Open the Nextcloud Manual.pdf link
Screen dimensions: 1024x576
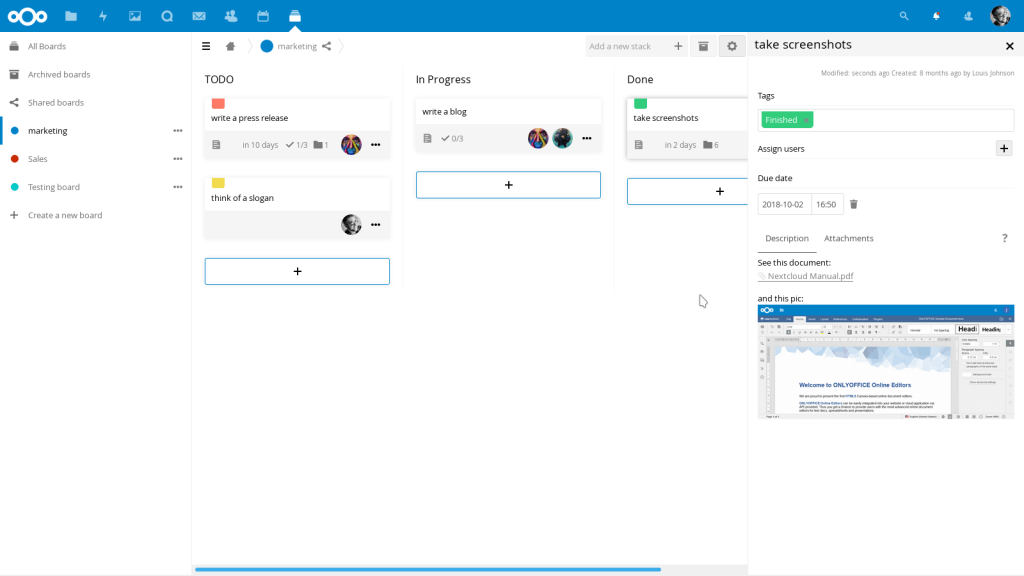click(x=810, y=276)
